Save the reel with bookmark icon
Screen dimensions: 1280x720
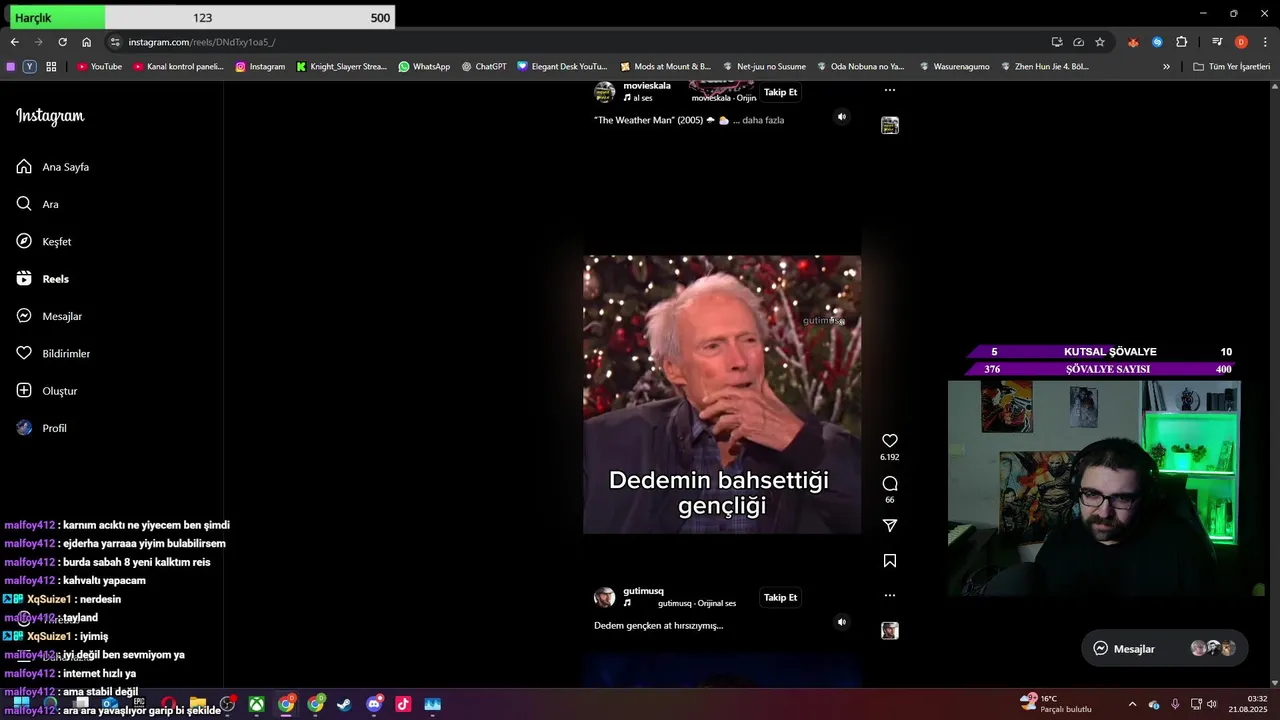(889, 561)
